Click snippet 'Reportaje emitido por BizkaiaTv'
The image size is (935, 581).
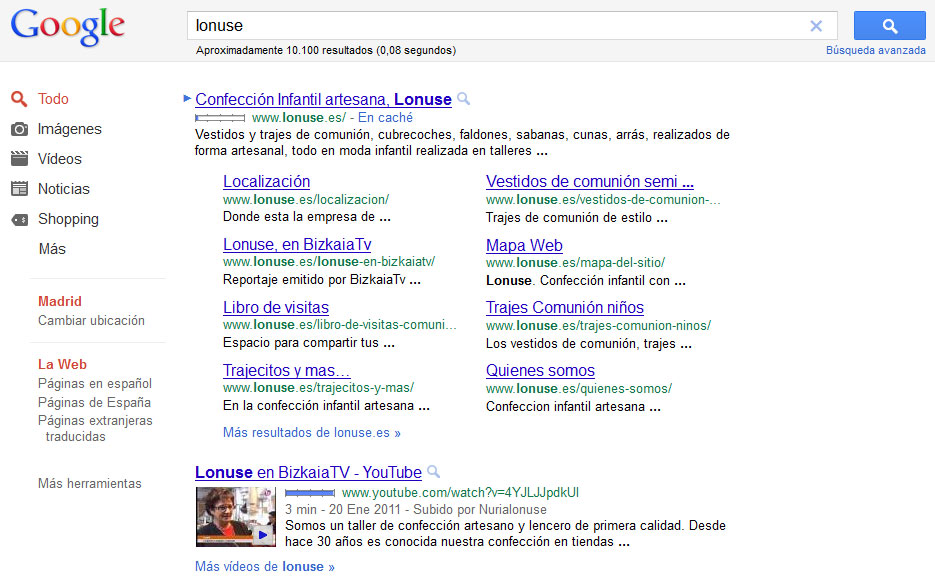pyautogui.click(x=322, y=280)
